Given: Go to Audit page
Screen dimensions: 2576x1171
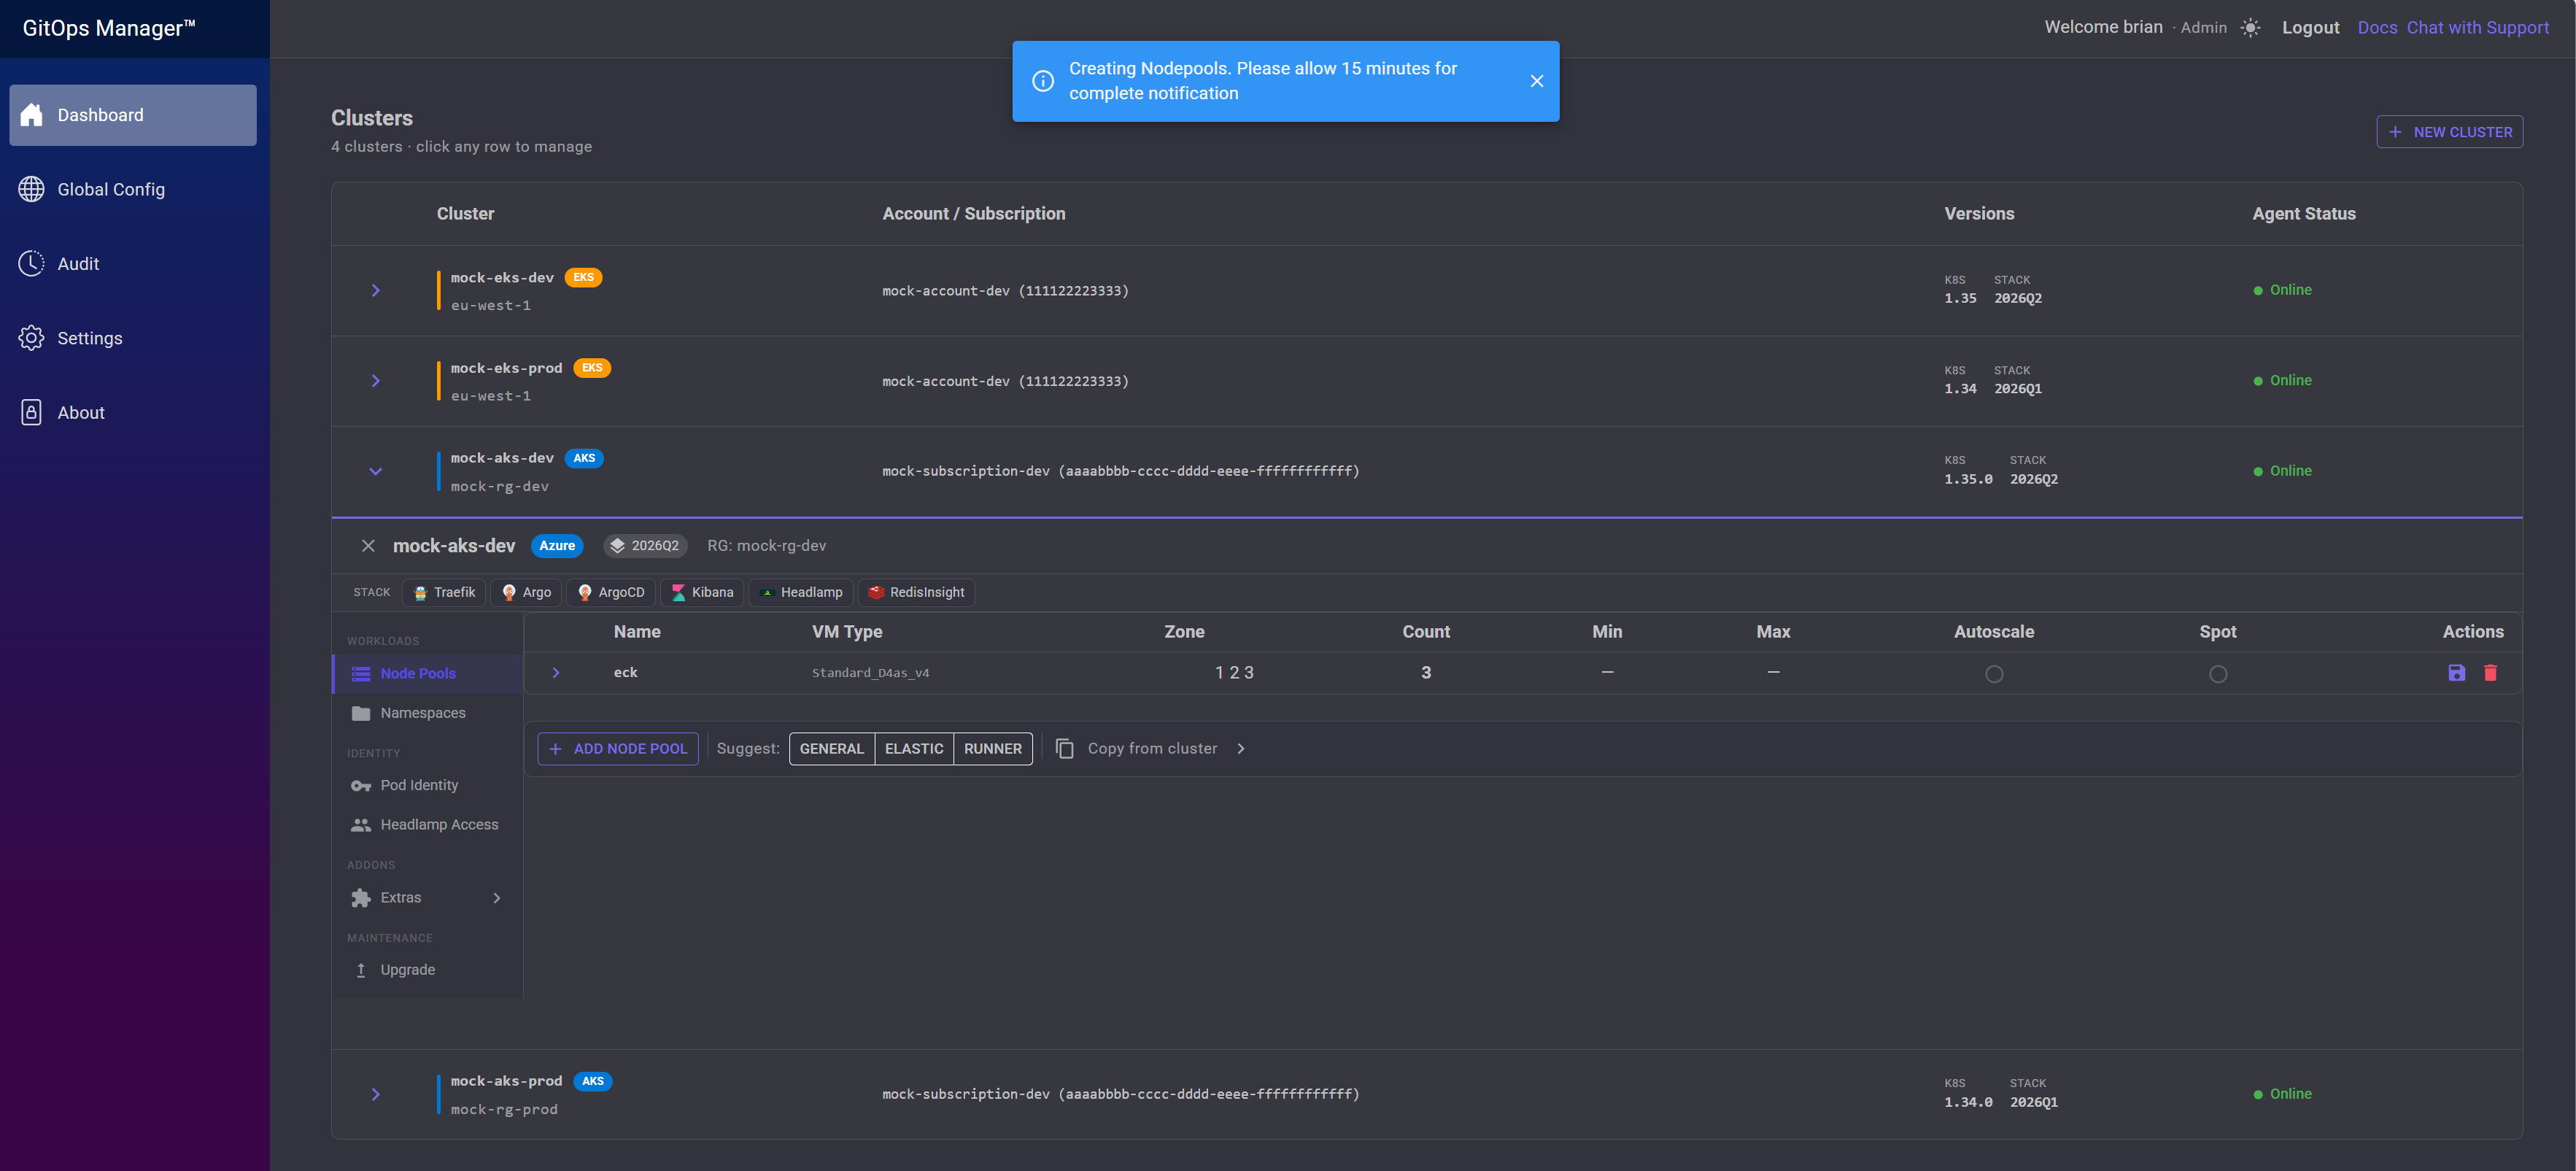Looking at the screenshot, I should click(133, 263).
